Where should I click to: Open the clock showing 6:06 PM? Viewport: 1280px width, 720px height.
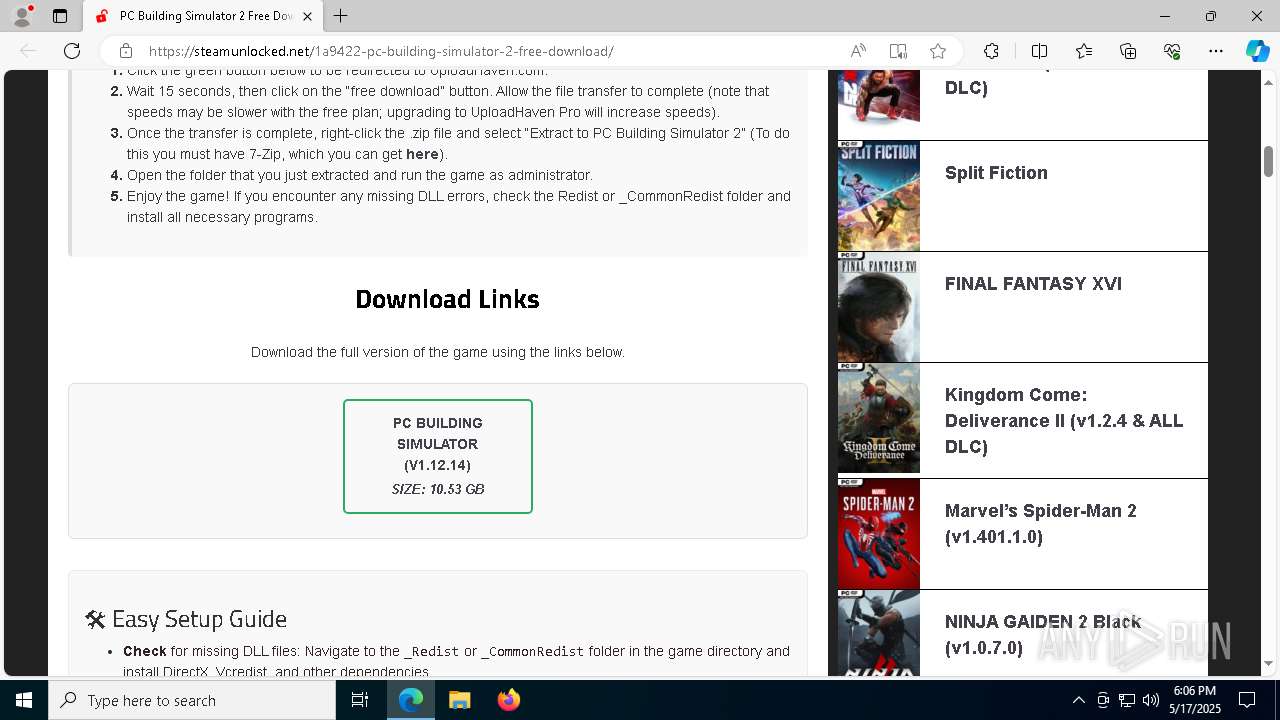tap(1195, 700)
